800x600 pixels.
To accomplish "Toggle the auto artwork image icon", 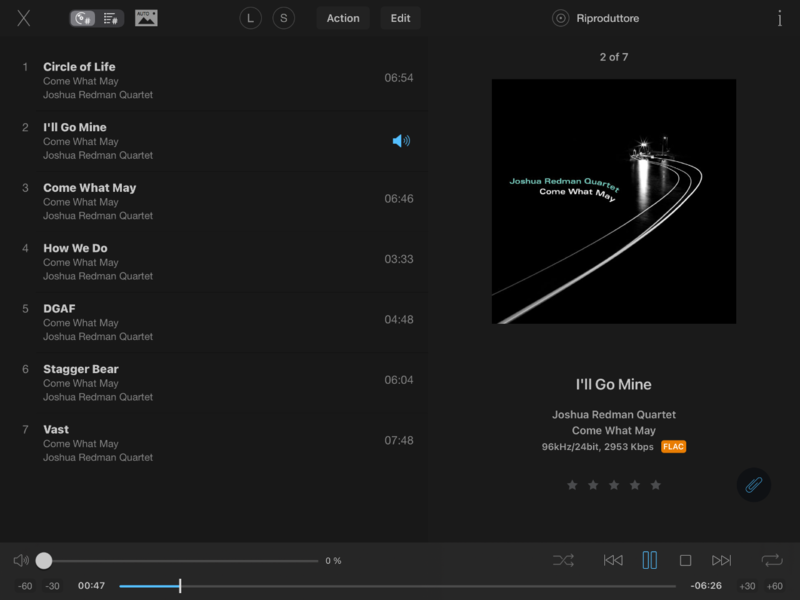I will click(146, 18).
